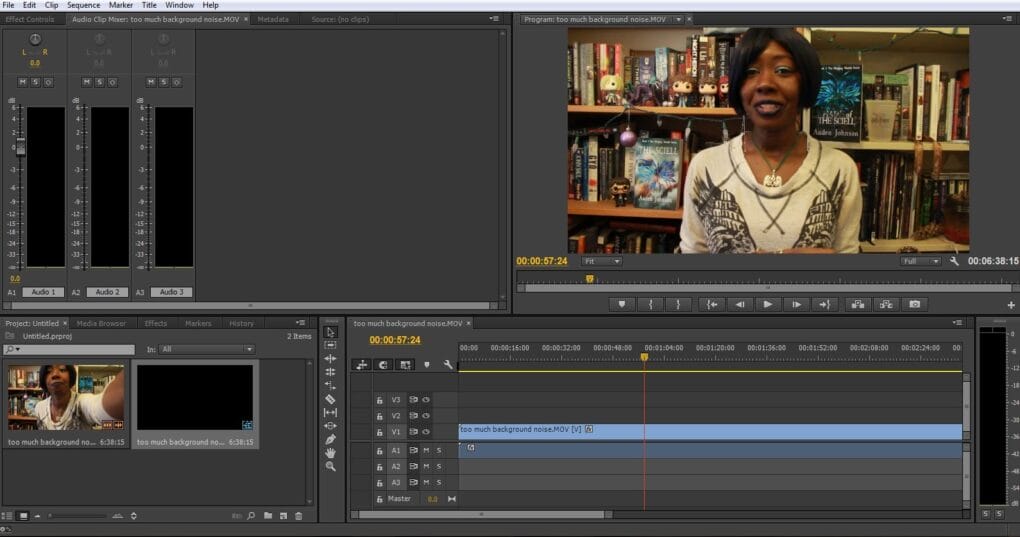Viewport: 1020px width, 537px height.
Task: Select the Rolling Edit tool
Action: [330, 372]
